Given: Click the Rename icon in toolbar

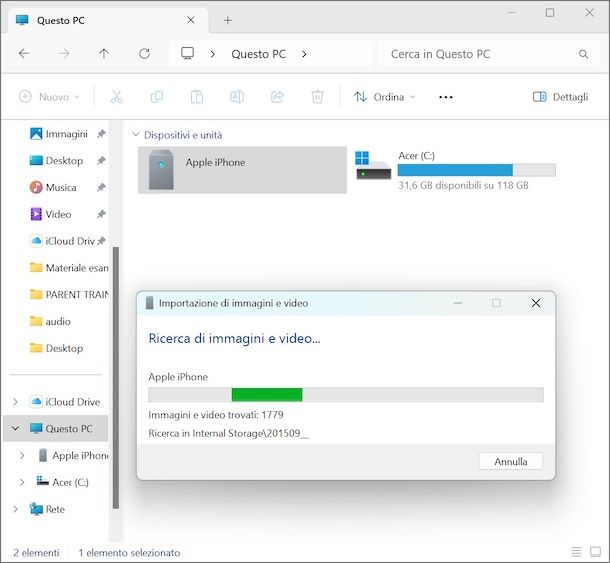Looking at the screenshot, I should point(237,97).
